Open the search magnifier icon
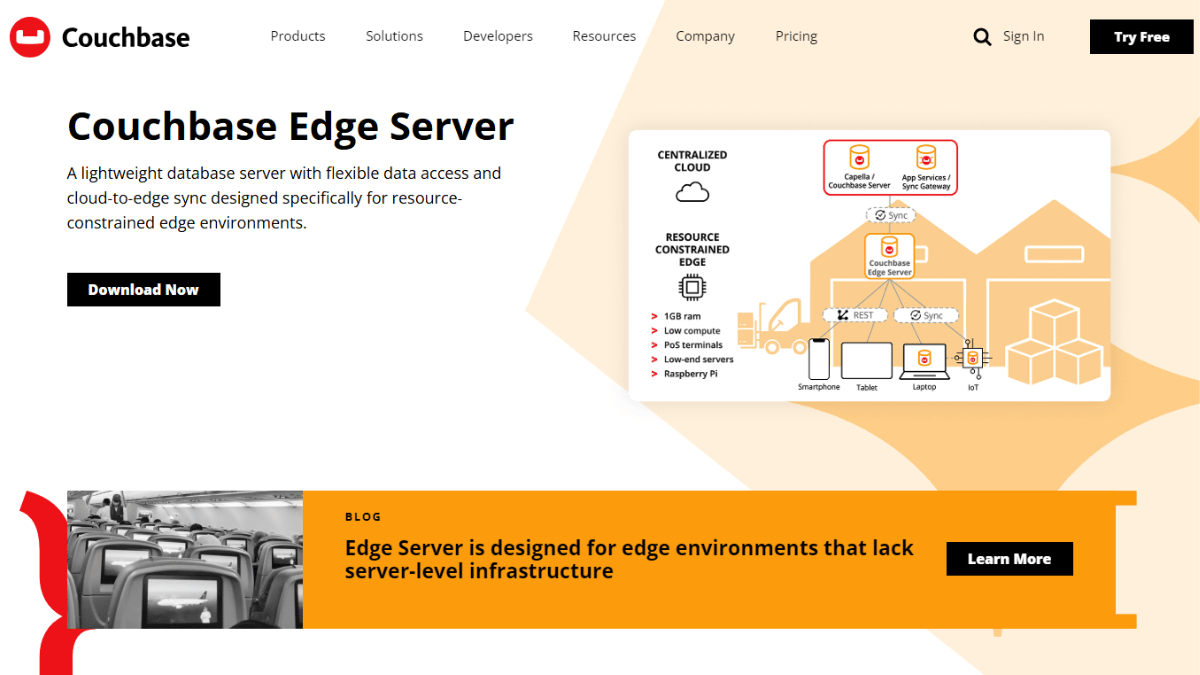 click(x=982, y=37)
